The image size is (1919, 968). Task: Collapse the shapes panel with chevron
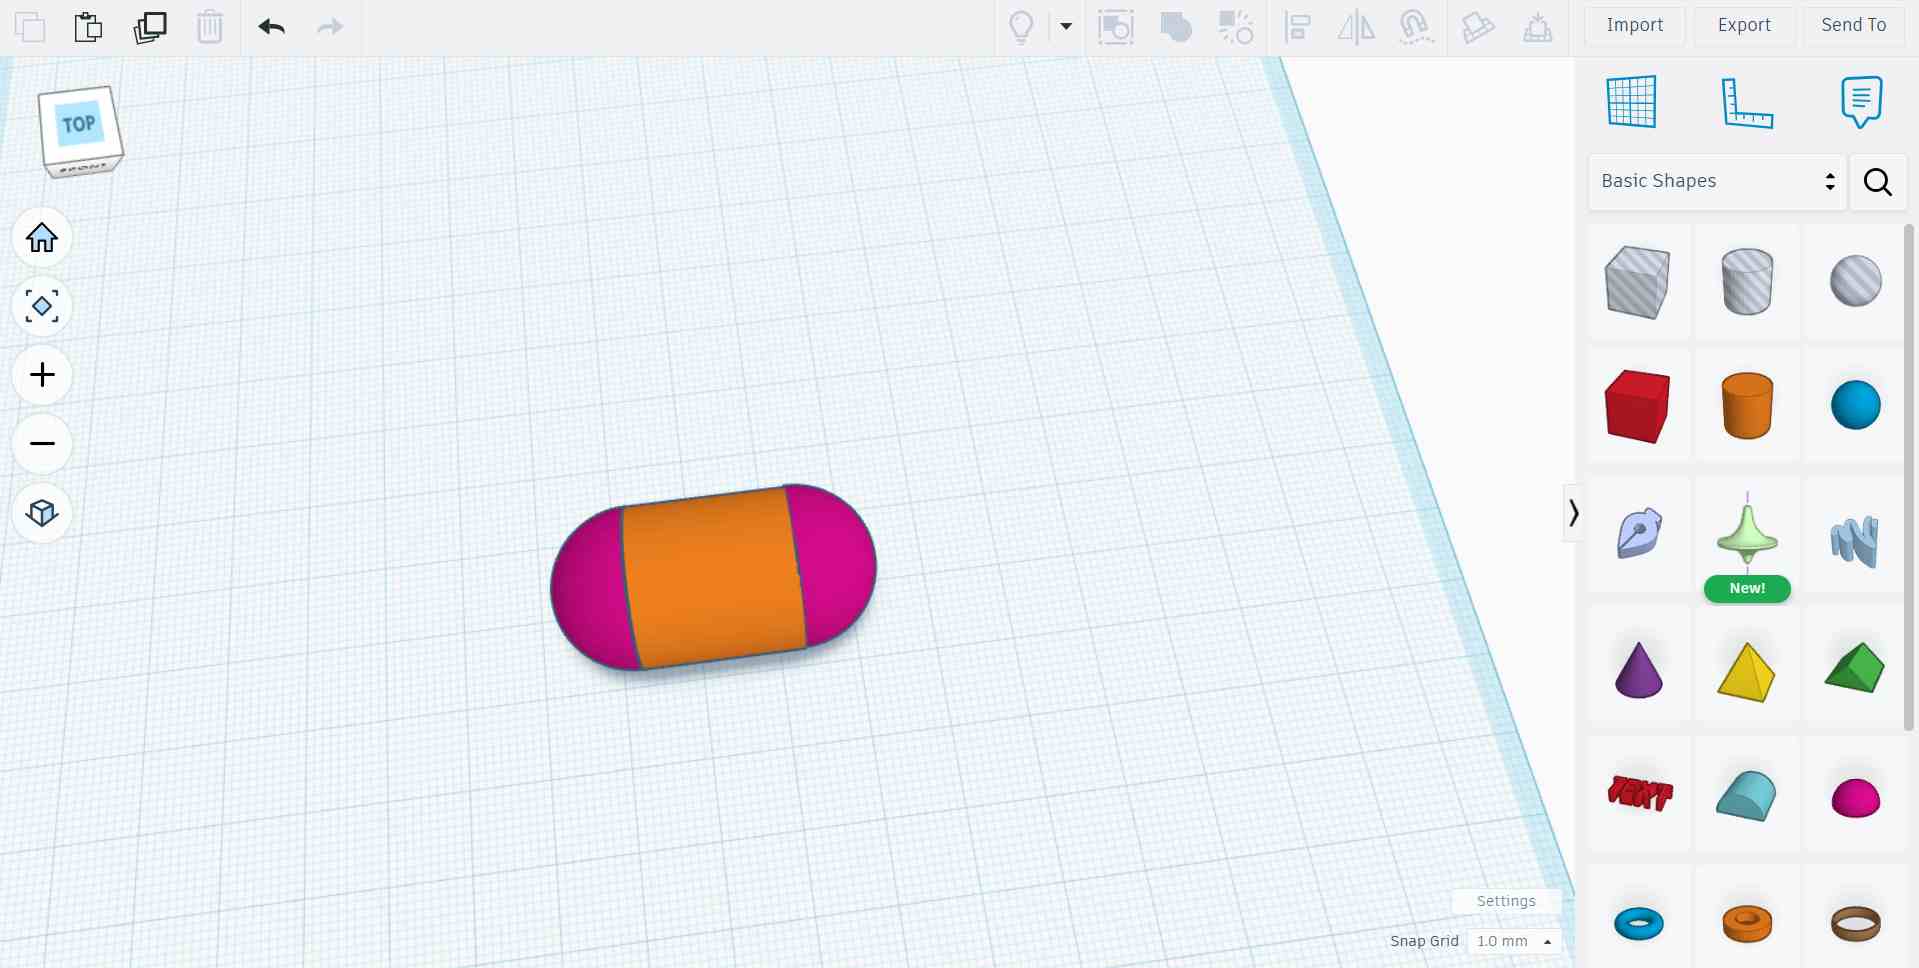(1573, 513)
